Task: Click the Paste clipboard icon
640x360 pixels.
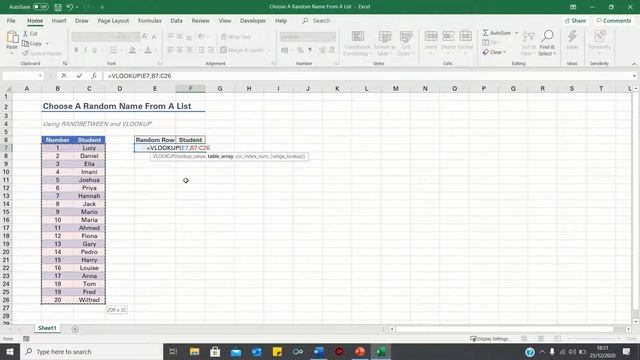Action: [x=12, y=38]
